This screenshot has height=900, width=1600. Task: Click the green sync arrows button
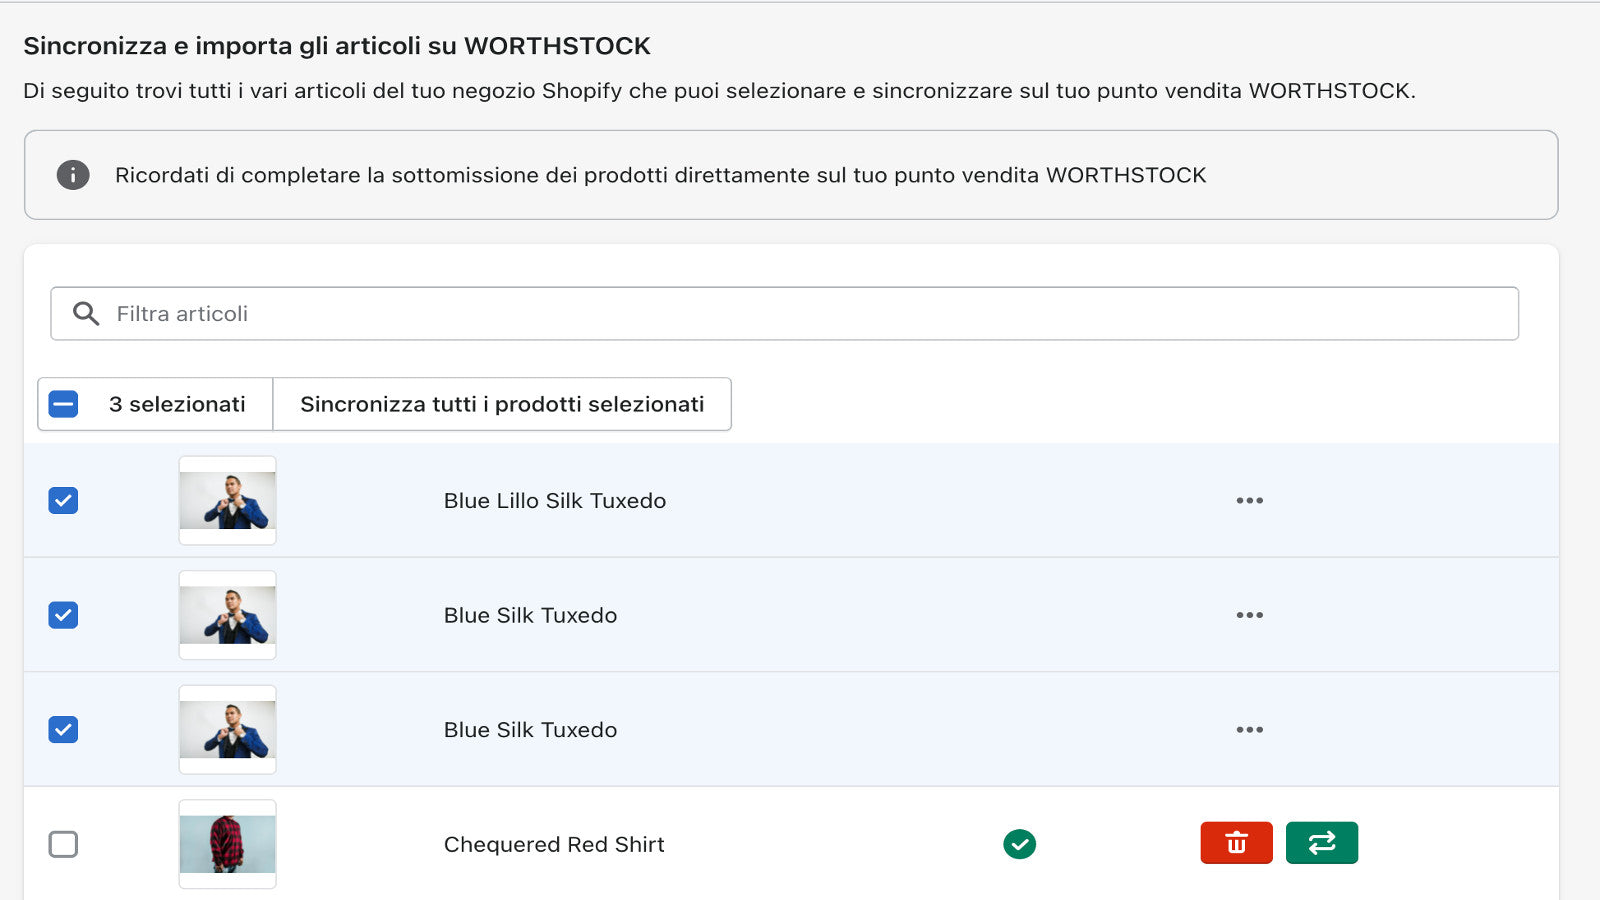click(x=1321, y=843)
